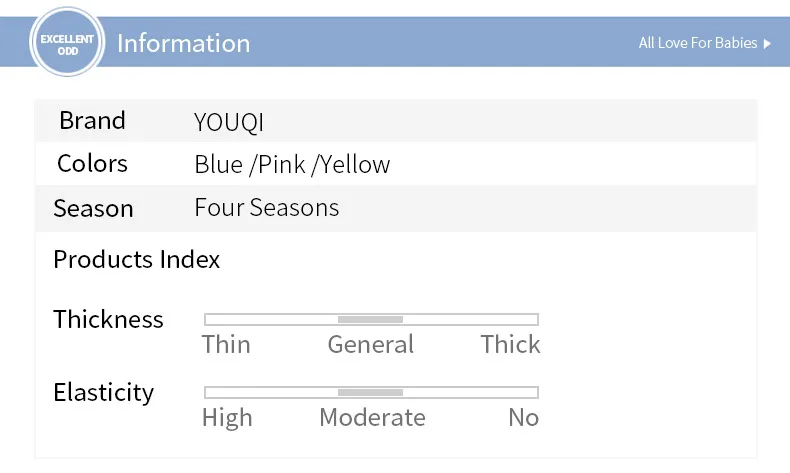Screen dimensions: 790x473
Task: Click the Products Index heading
Action: pos(136,260)
